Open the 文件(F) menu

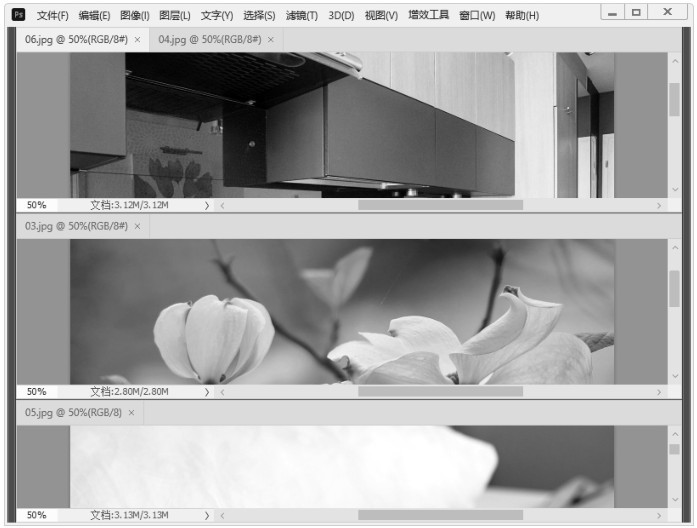tap(52, 16)
